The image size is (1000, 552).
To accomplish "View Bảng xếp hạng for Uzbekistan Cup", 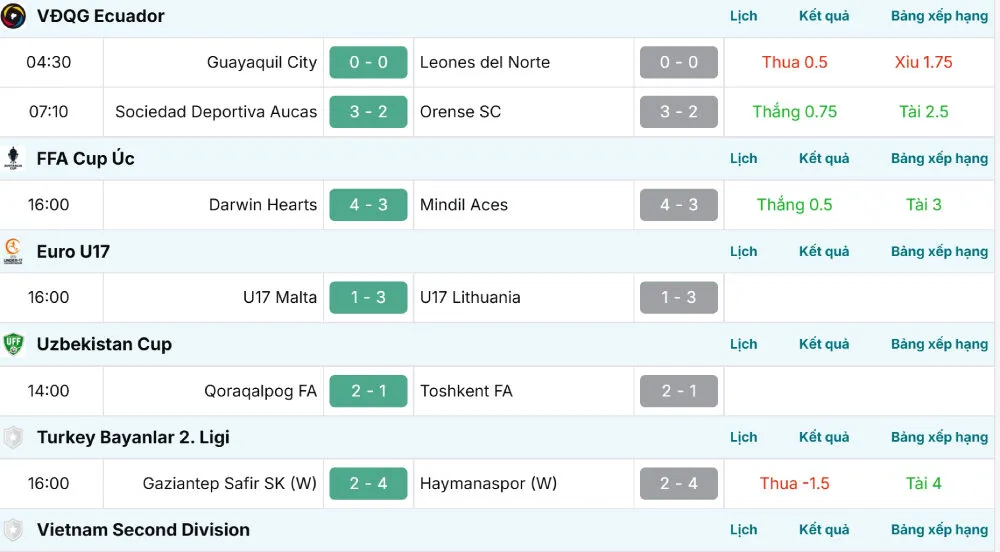I will pyautogui.click(x=939, y=344).
